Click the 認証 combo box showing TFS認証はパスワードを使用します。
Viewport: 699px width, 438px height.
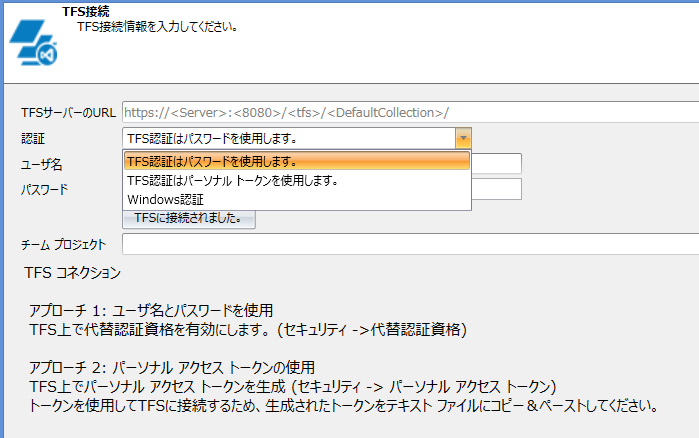297,138
